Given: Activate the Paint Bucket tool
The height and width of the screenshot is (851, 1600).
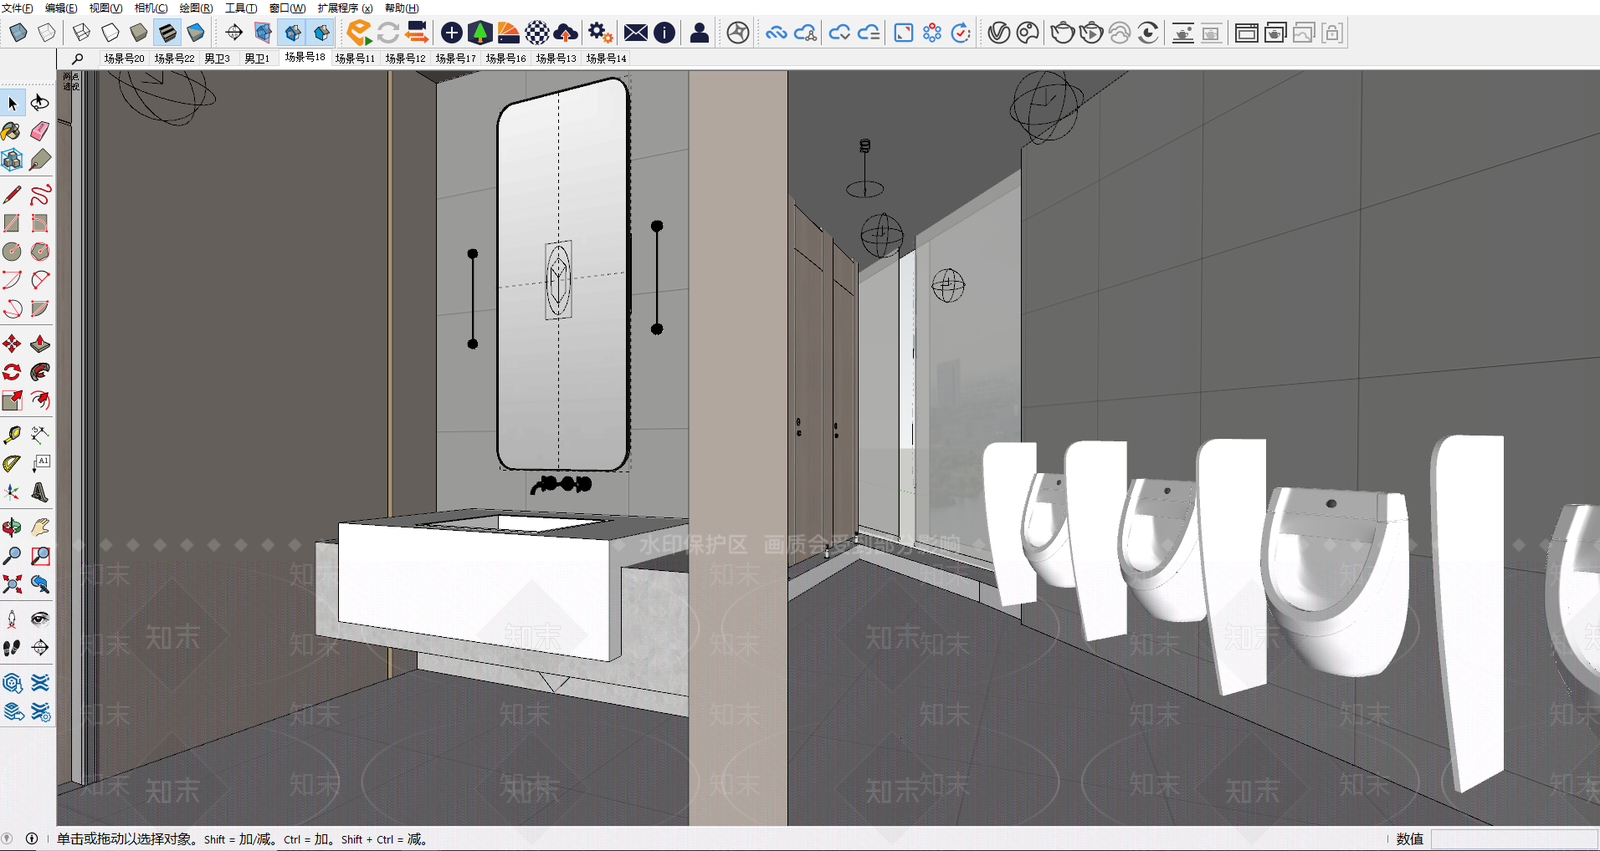Looking at the screenshot, I should point(12,131).
